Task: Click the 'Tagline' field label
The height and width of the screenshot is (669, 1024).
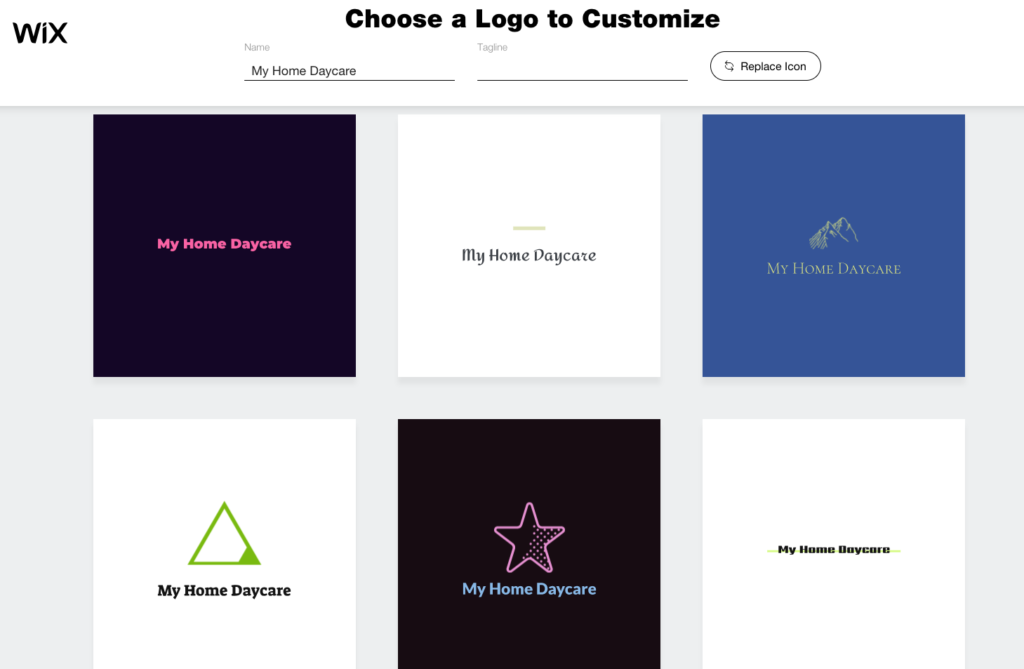Action: pyautogui.click(x=492, y=47)
